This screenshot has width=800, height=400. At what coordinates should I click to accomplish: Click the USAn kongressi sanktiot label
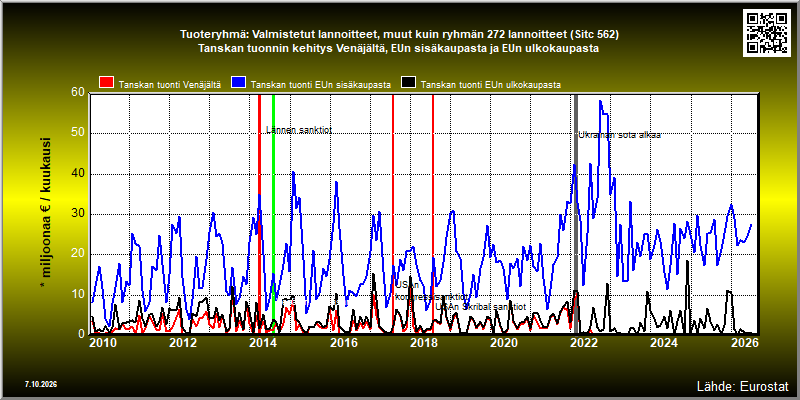(431, 291)
